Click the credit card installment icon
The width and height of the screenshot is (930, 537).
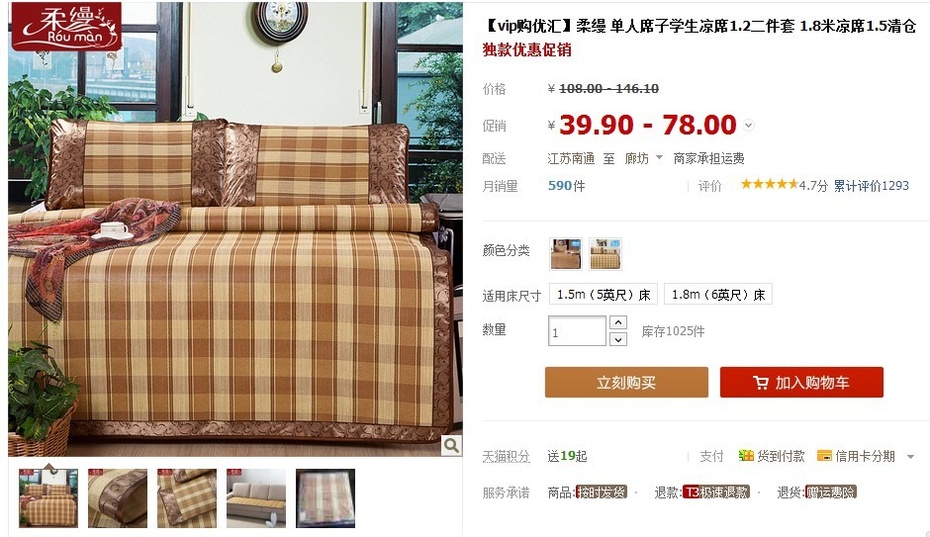(824, 456)
